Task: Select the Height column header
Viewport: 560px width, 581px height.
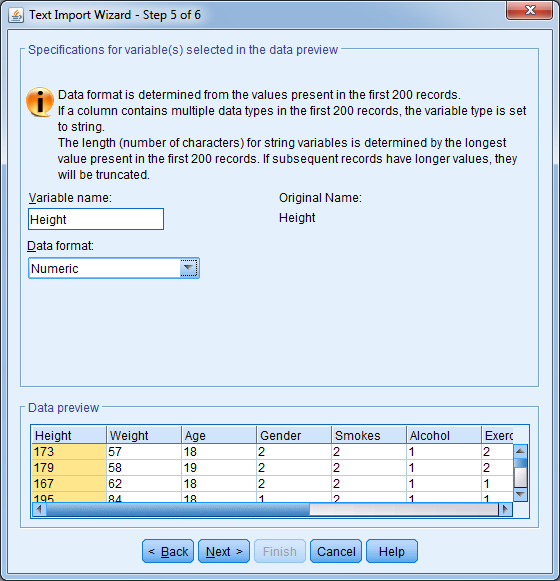Action: 69,435
